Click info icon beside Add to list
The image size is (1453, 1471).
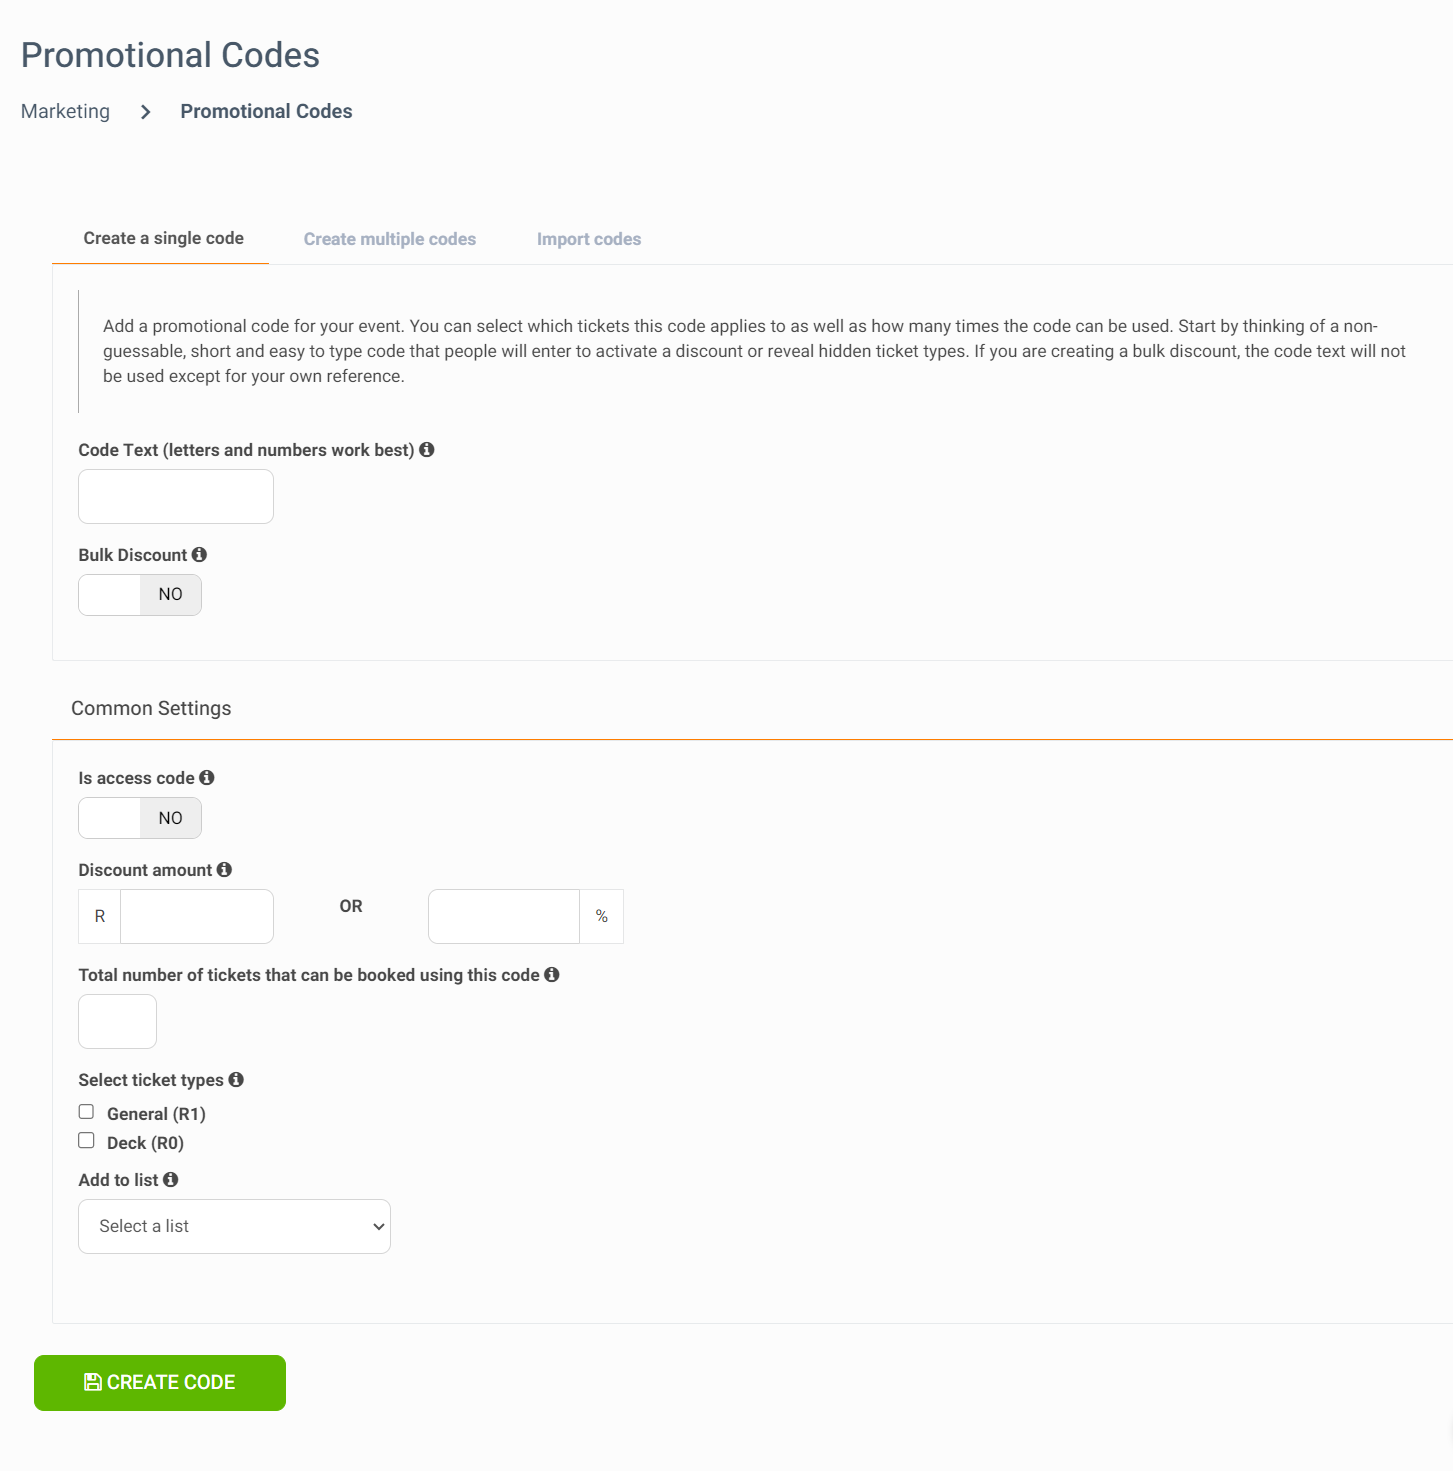pyautogui.click(x=171, y=1180)
